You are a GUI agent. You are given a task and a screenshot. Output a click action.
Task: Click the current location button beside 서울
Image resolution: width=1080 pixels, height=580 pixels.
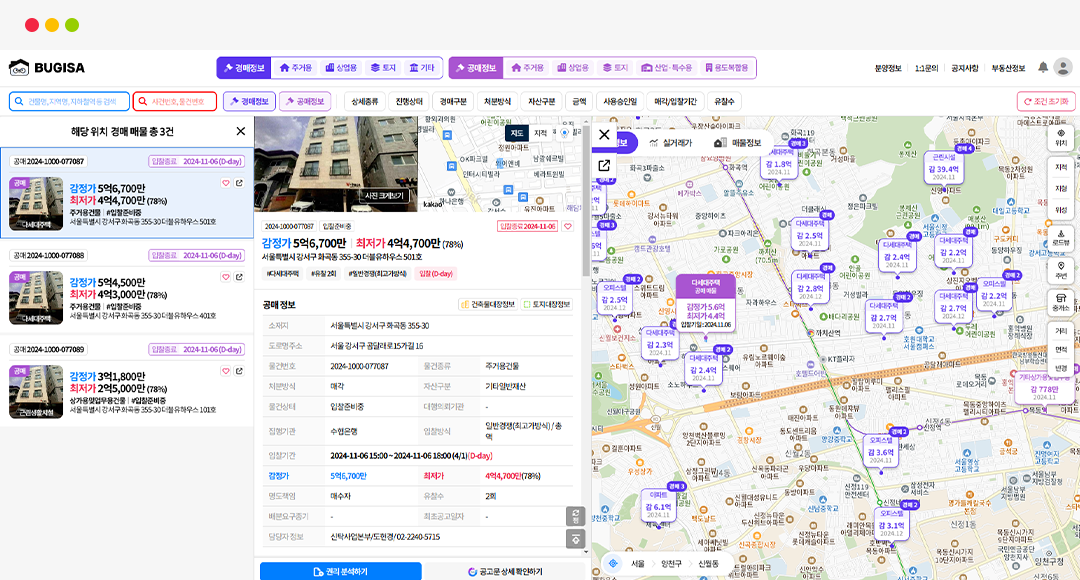click(612, 564)
